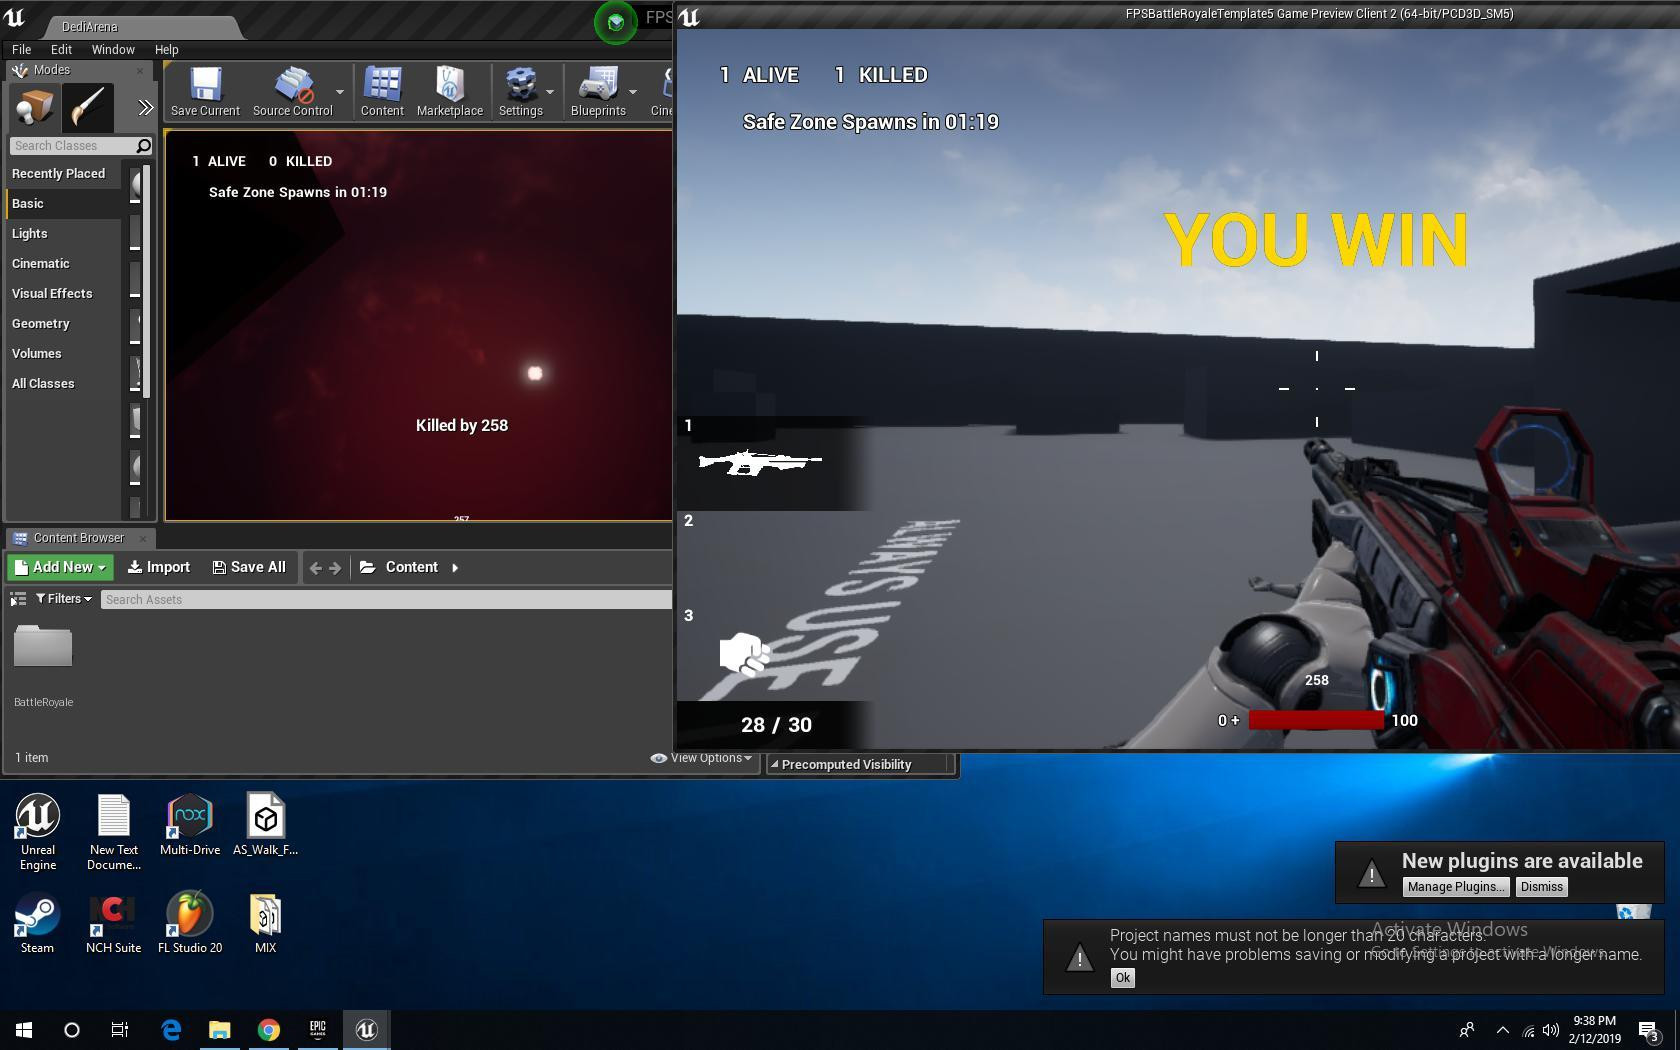Open Steam desktop shortcut

(38, 922)
